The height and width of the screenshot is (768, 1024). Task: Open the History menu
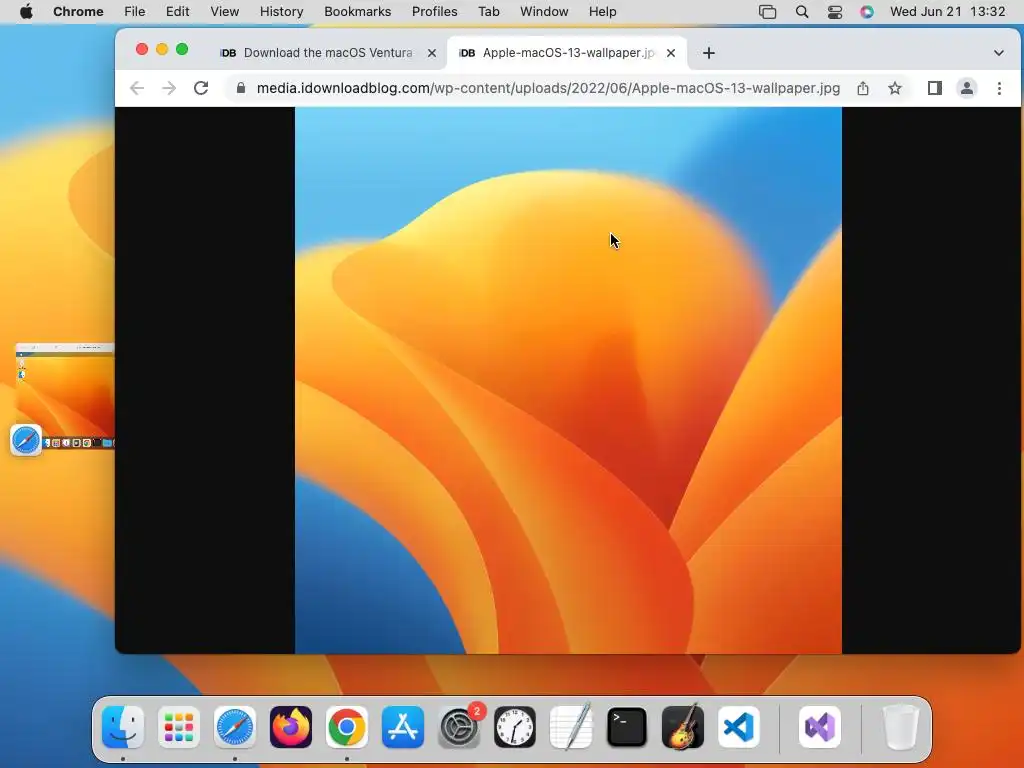281,12
